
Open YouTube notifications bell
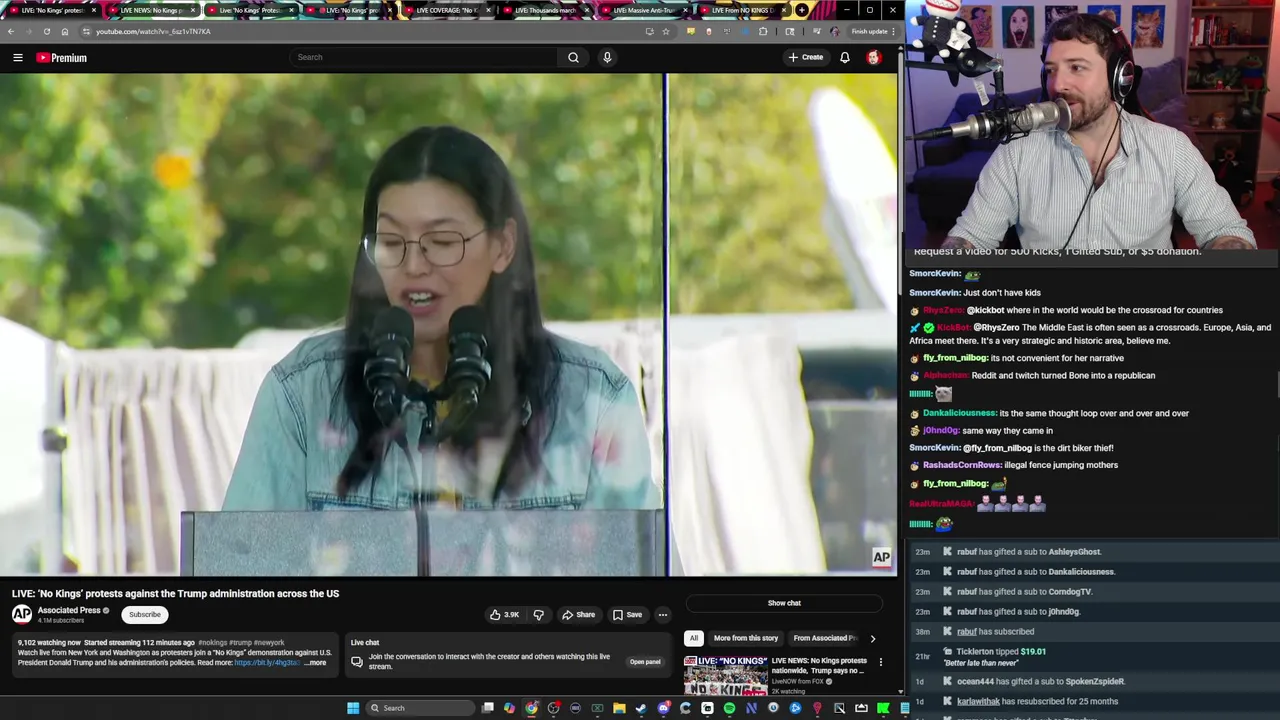(x=845, y=57)
